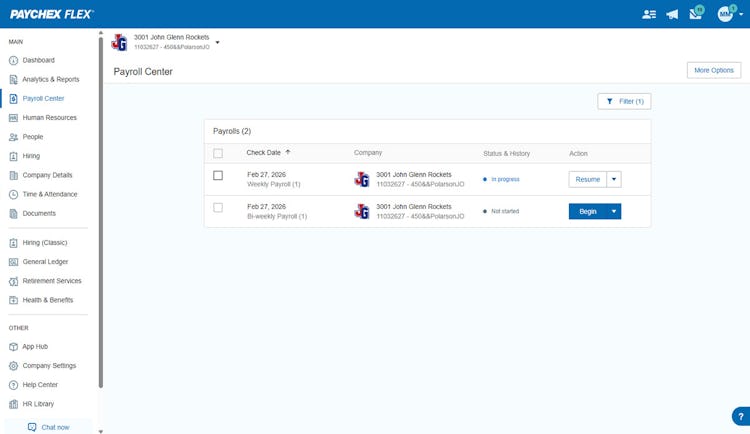Open the announcements megaphone icon
The width and height of the screenshot is (750, 434).
pyautogui.click(x=672, y=14)
